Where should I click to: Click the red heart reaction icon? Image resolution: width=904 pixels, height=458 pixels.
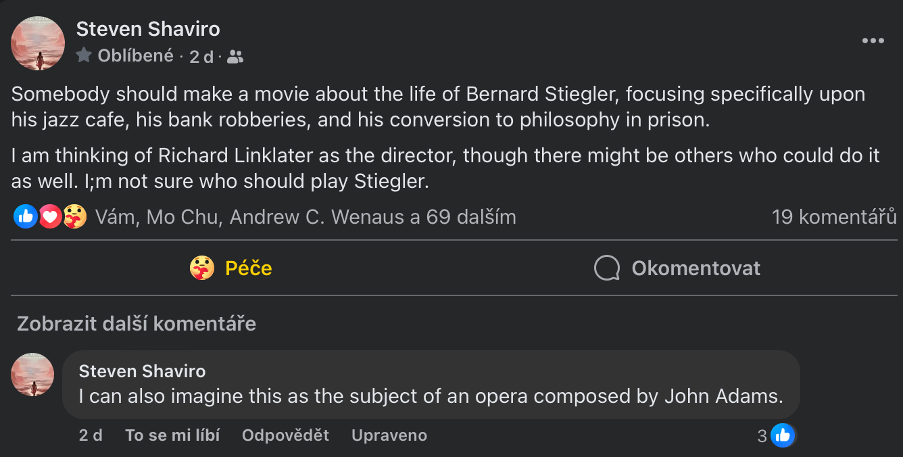tap(49, 216)
